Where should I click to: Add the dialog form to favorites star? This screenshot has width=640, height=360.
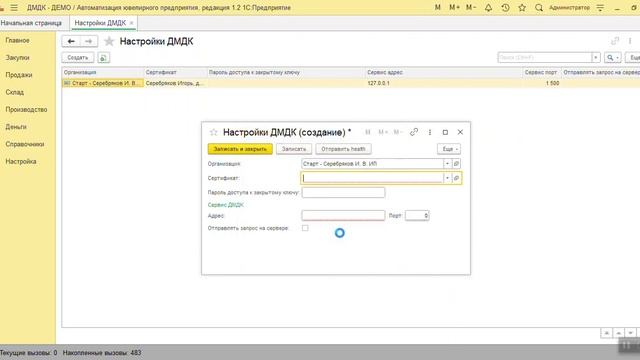tap(213, 132)
